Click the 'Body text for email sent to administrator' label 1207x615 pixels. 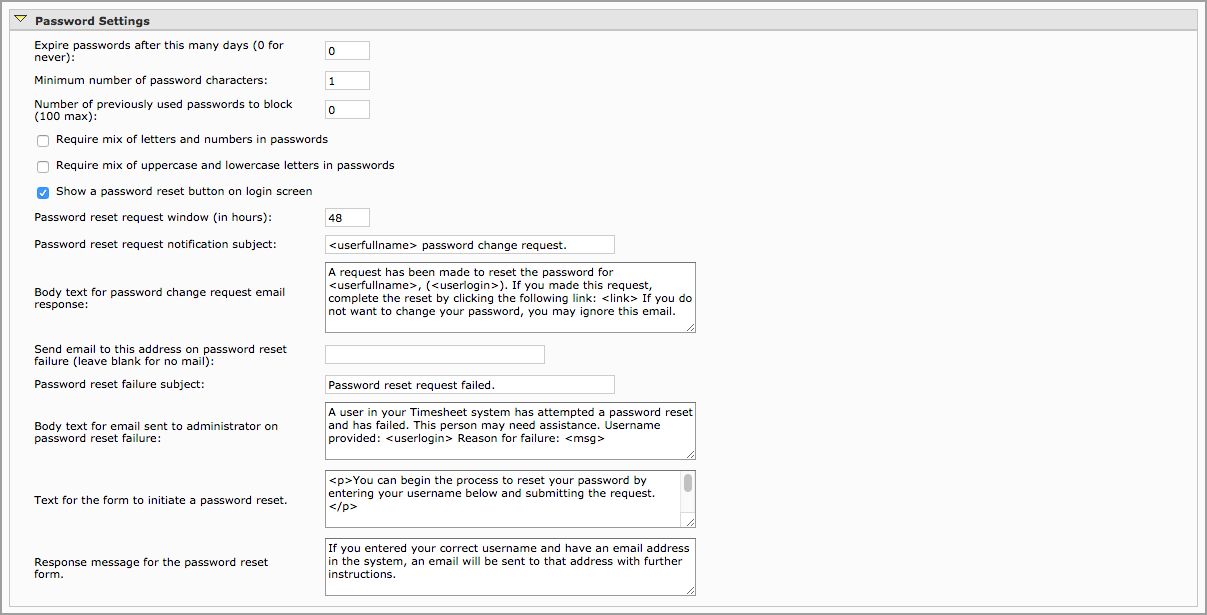(x=156, y=432)
